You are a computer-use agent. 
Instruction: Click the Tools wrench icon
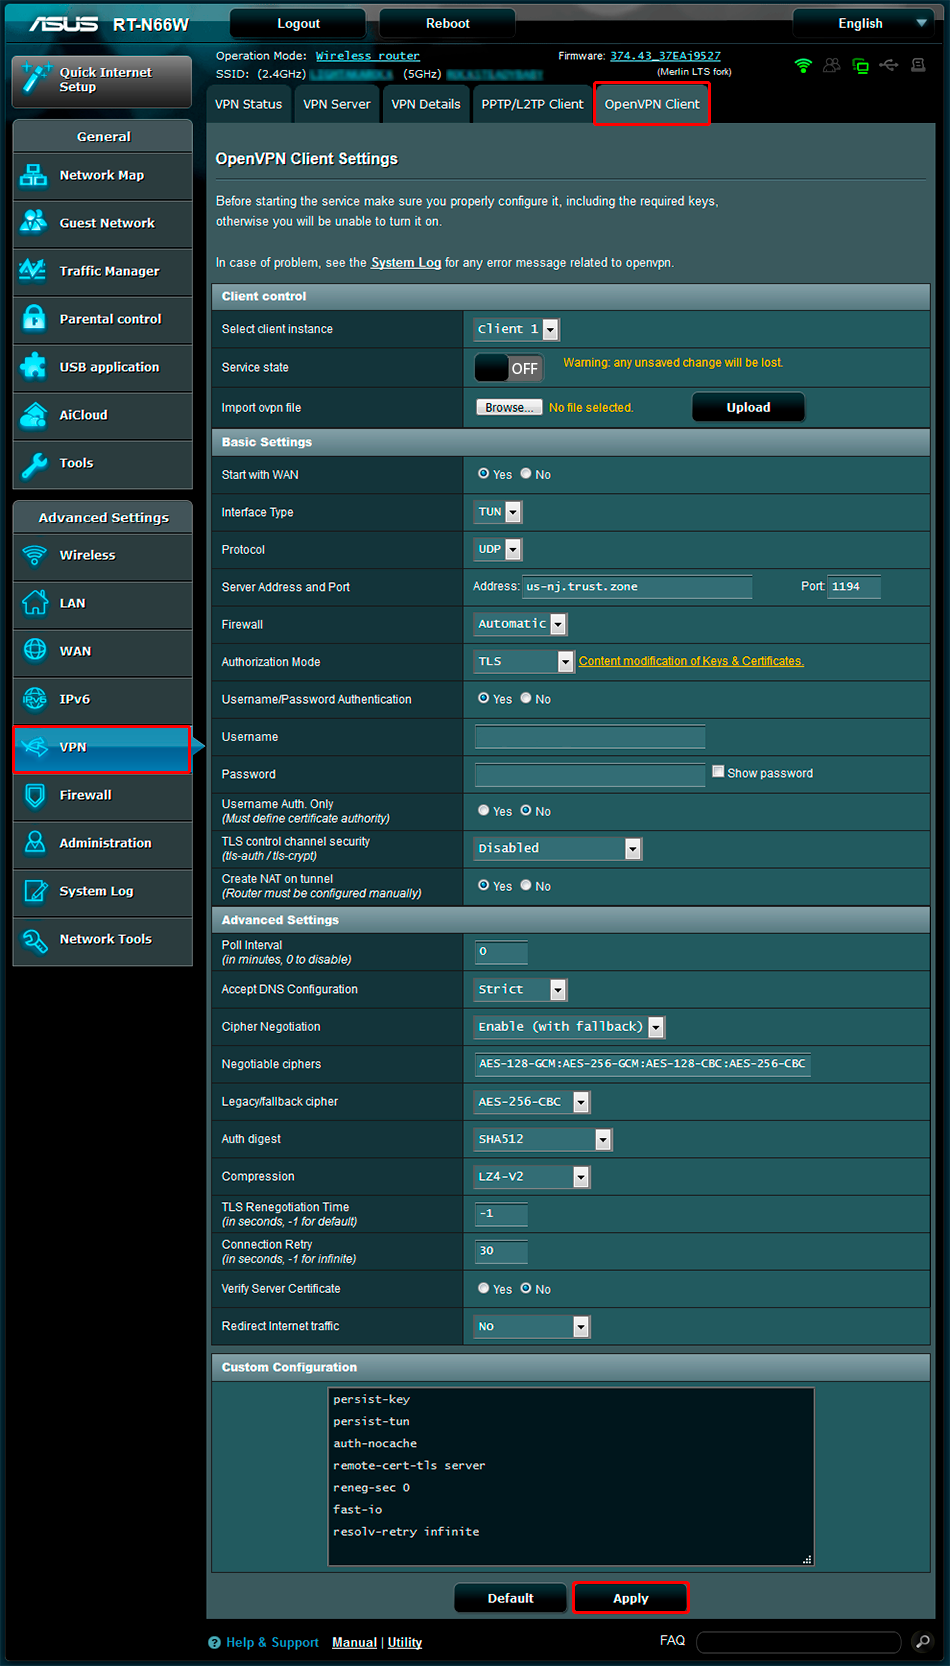(34, 463)
